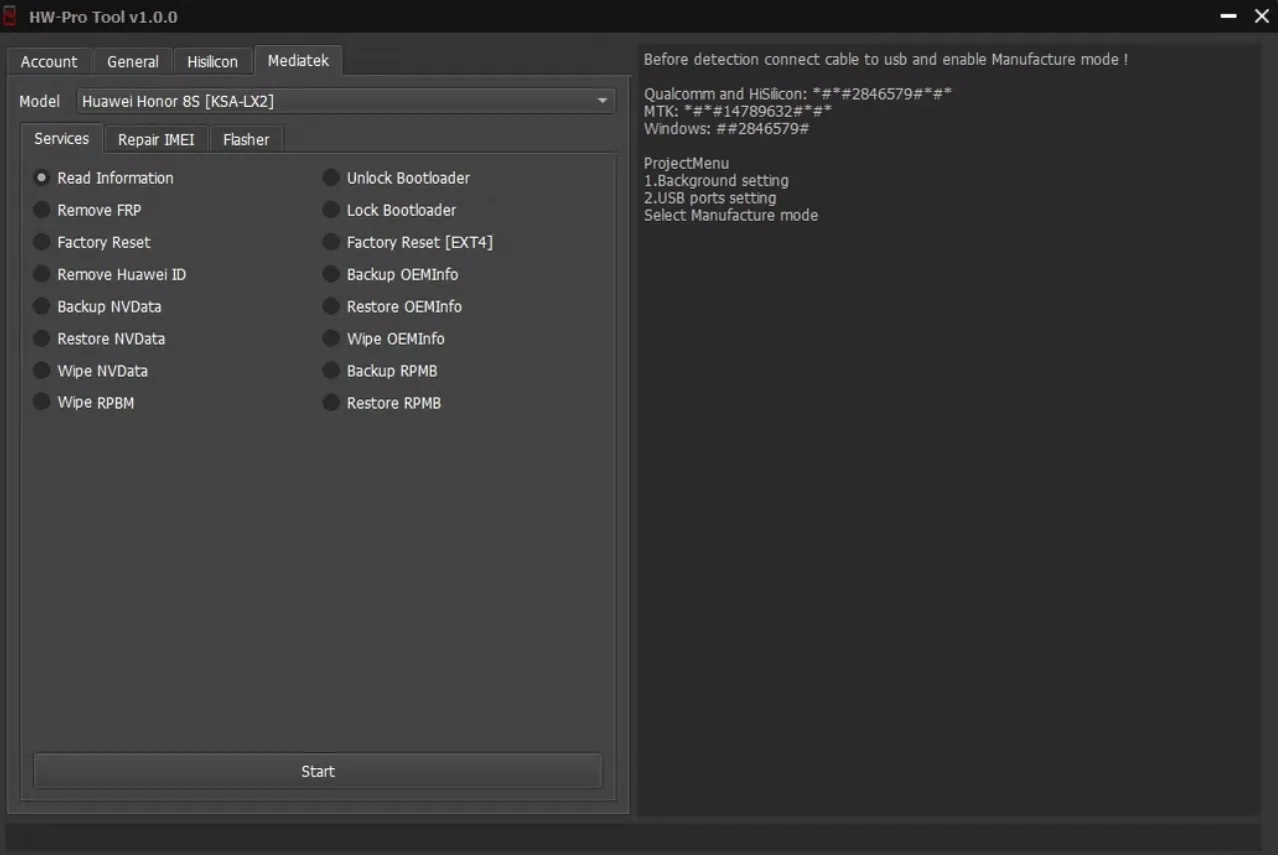This screenshot has width=1278, height=855.
Task: Click the HW-Pro Tool app icon in title bar
Action: (x=10, y=17)
